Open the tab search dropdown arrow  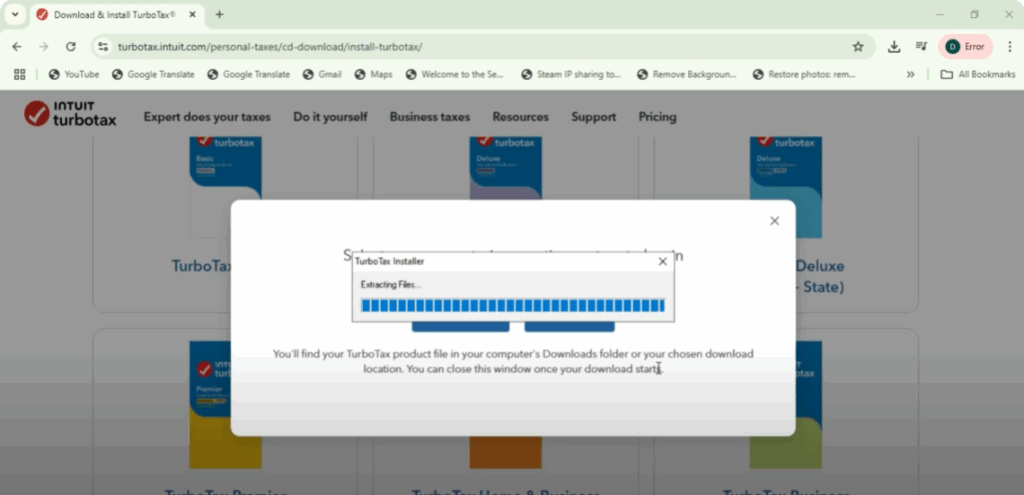15,14
